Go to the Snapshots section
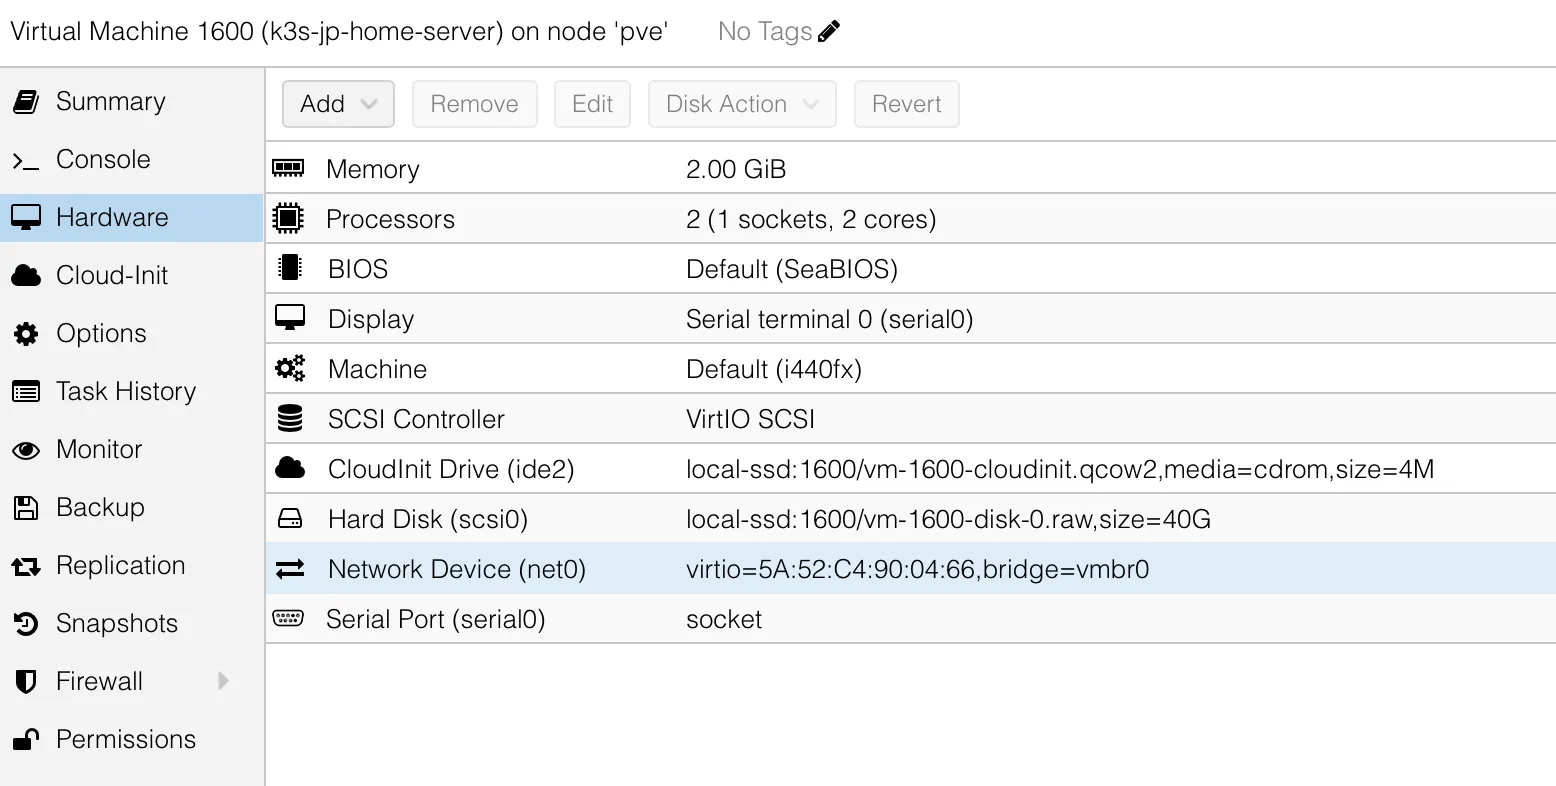The width and height of the screenshot is (1556, 786). click(116, 624)
